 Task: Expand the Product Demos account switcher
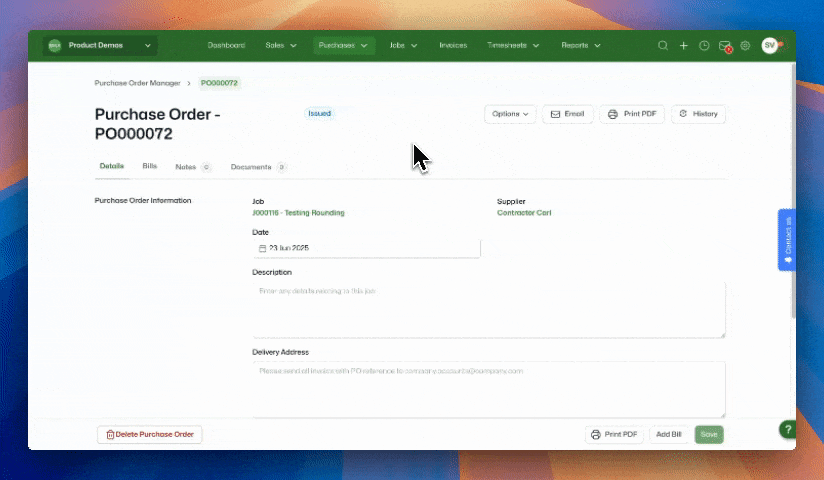pyautogui.click(x=100, y=46)
